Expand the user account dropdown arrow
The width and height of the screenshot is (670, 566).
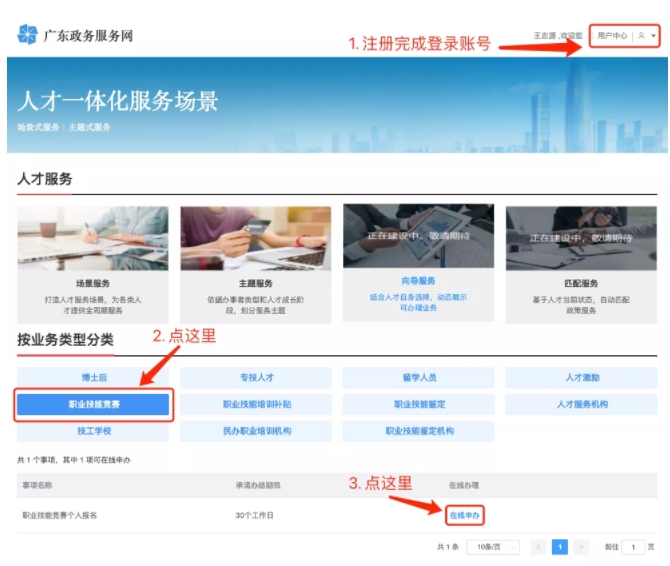654,36
